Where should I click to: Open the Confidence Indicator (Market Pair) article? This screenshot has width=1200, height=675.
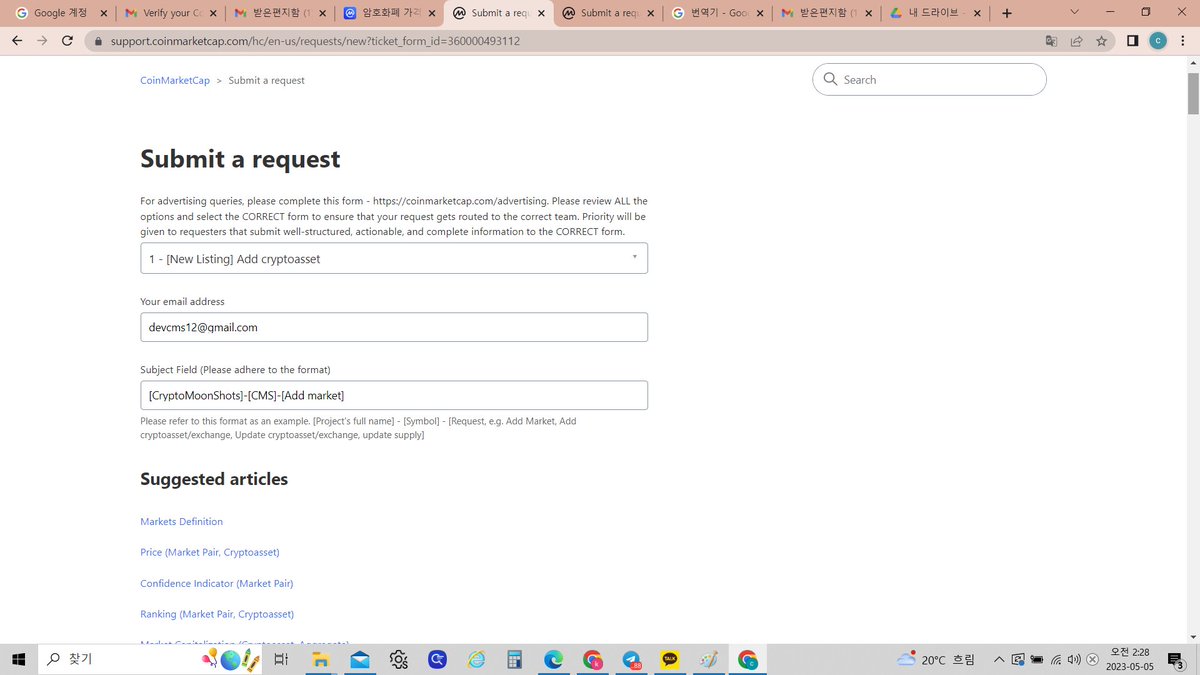pyautogui.click(x=217, y=583)
